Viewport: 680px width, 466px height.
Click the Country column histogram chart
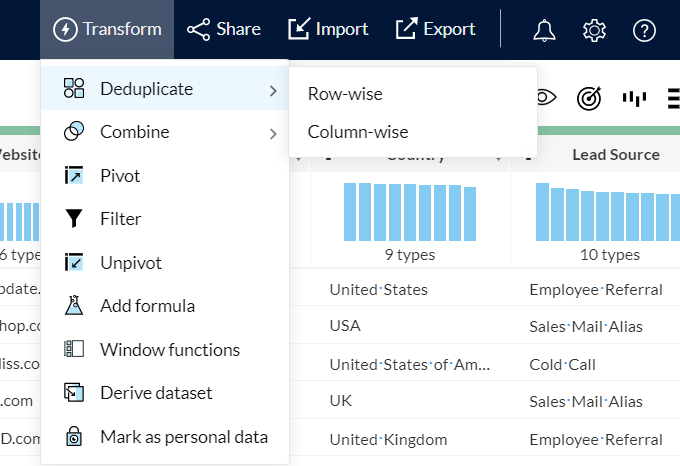click(409, 211)
